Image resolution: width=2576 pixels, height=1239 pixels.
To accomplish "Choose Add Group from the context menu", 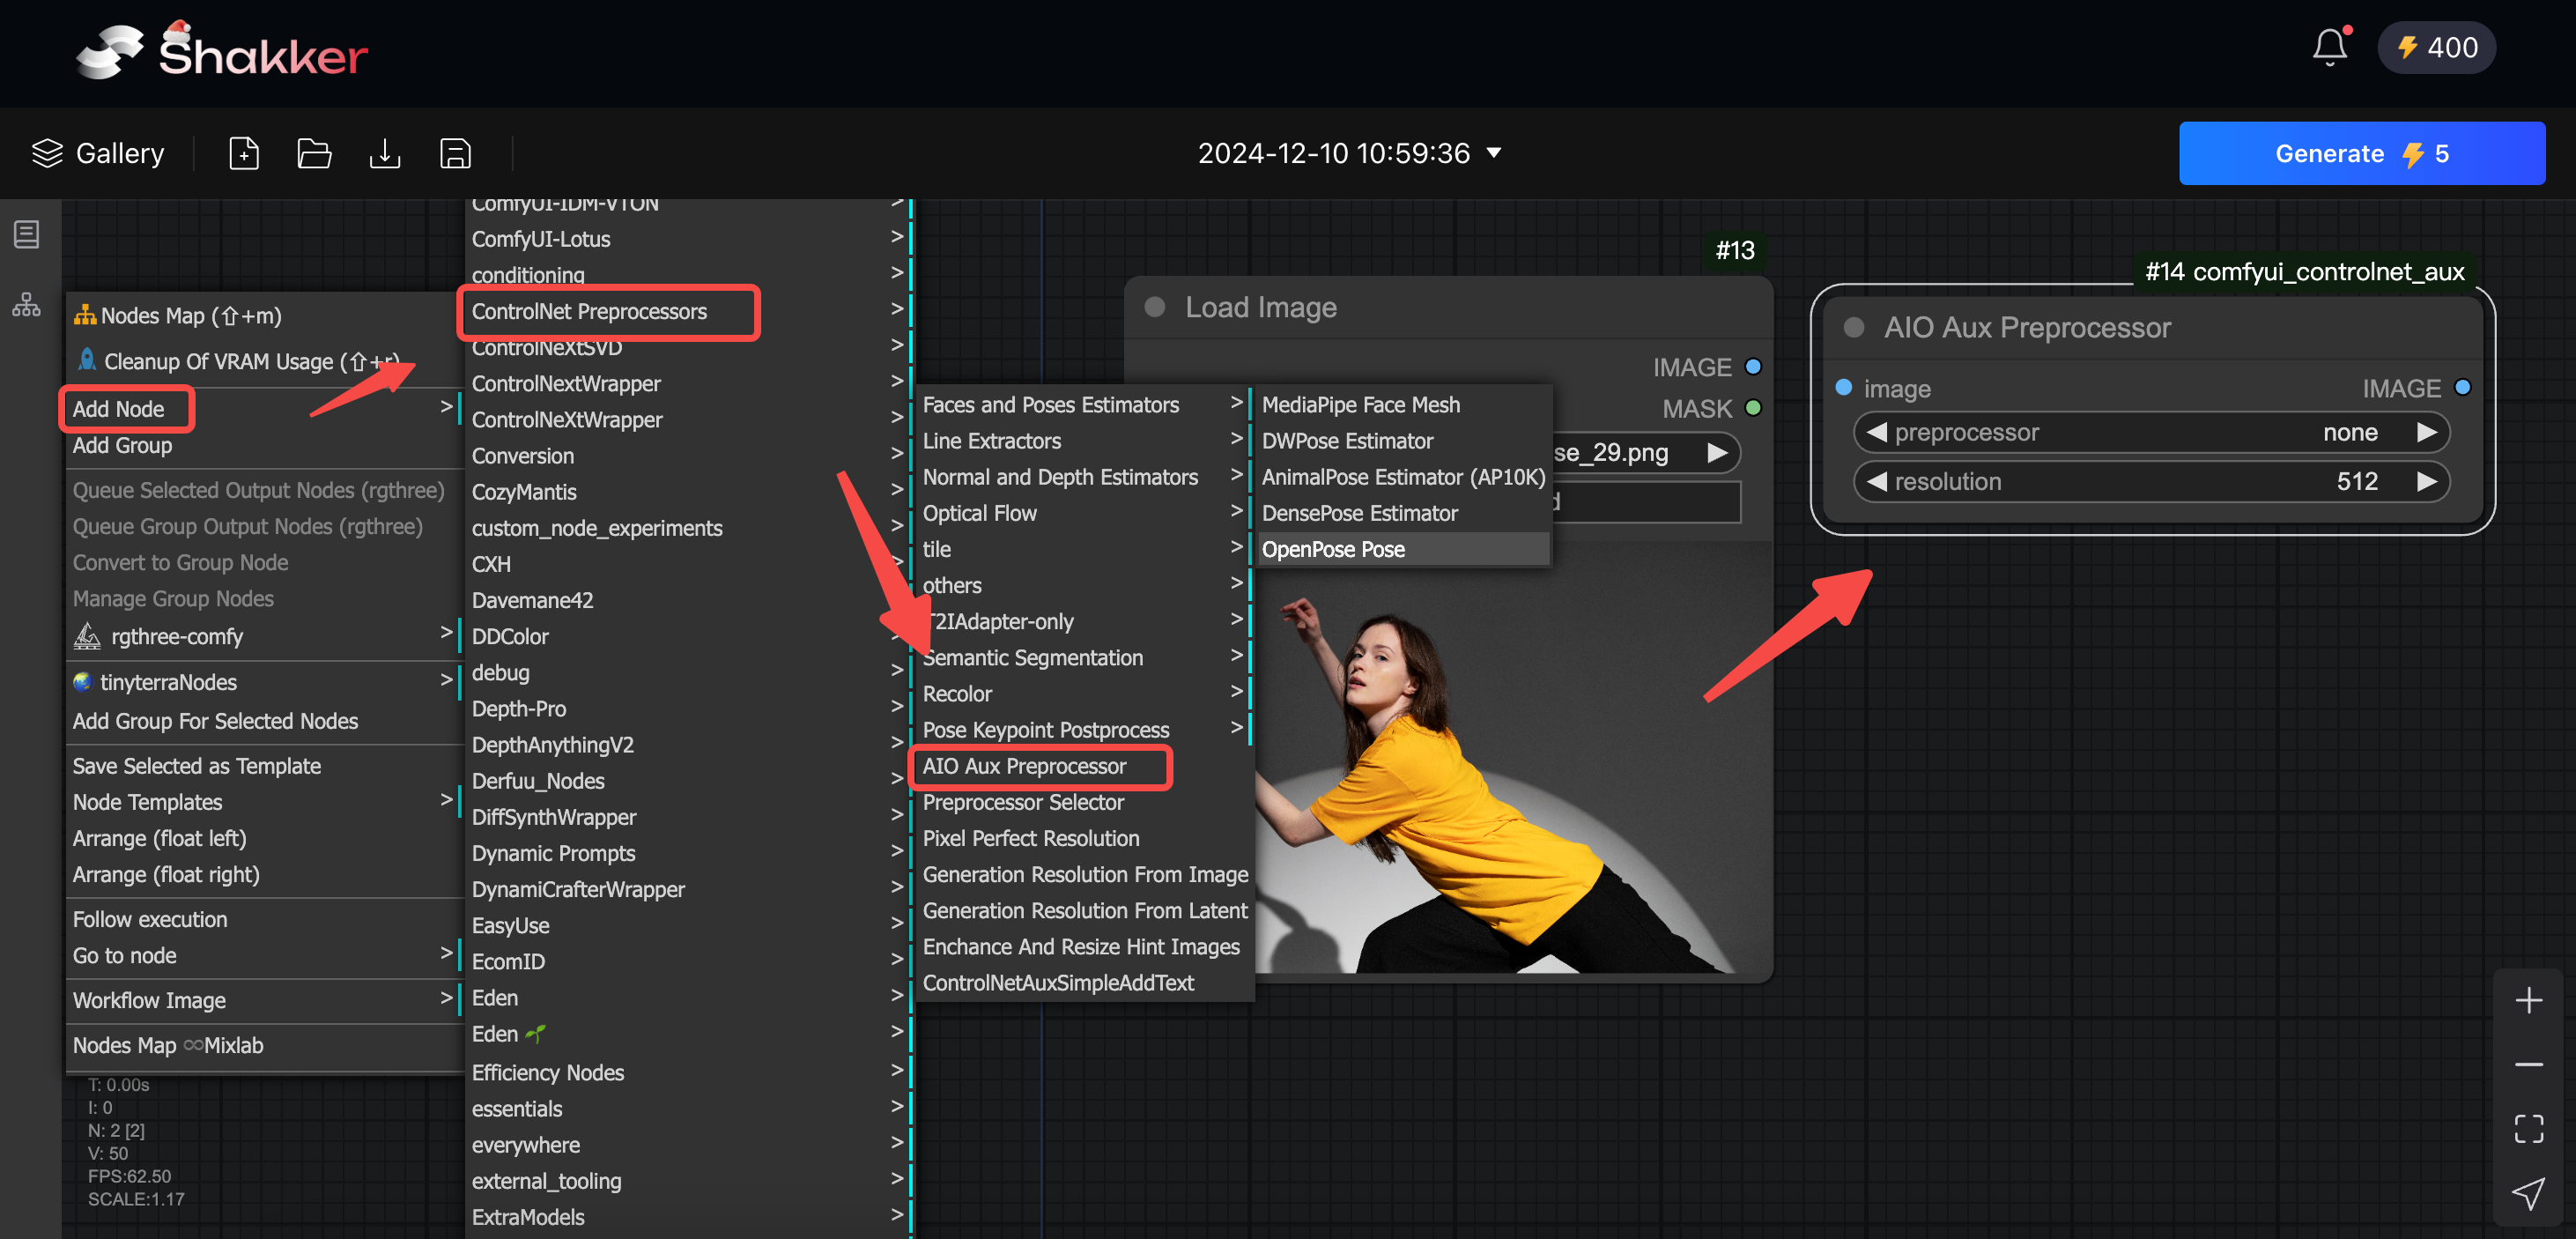I will pos(122,445).
